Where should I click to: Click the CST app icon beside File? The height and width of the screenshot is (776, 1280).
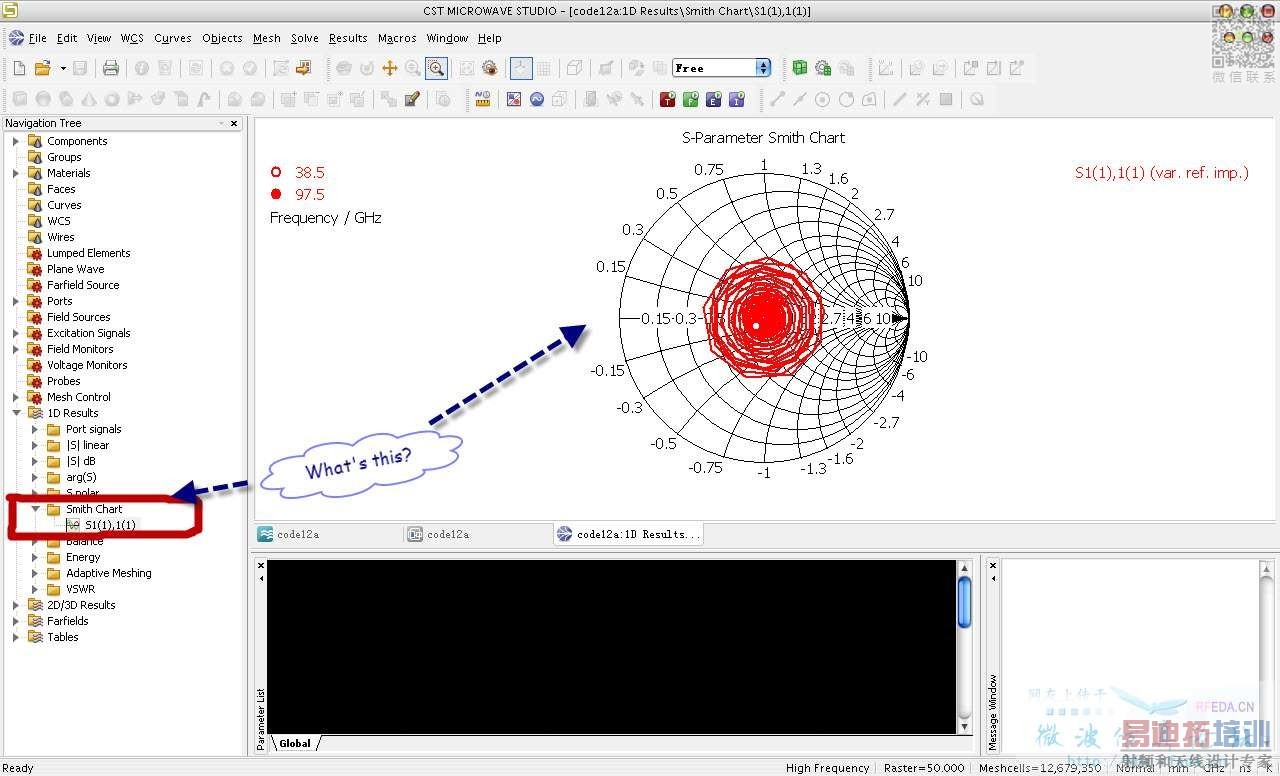pyautogui.click(x=17, y=38)
